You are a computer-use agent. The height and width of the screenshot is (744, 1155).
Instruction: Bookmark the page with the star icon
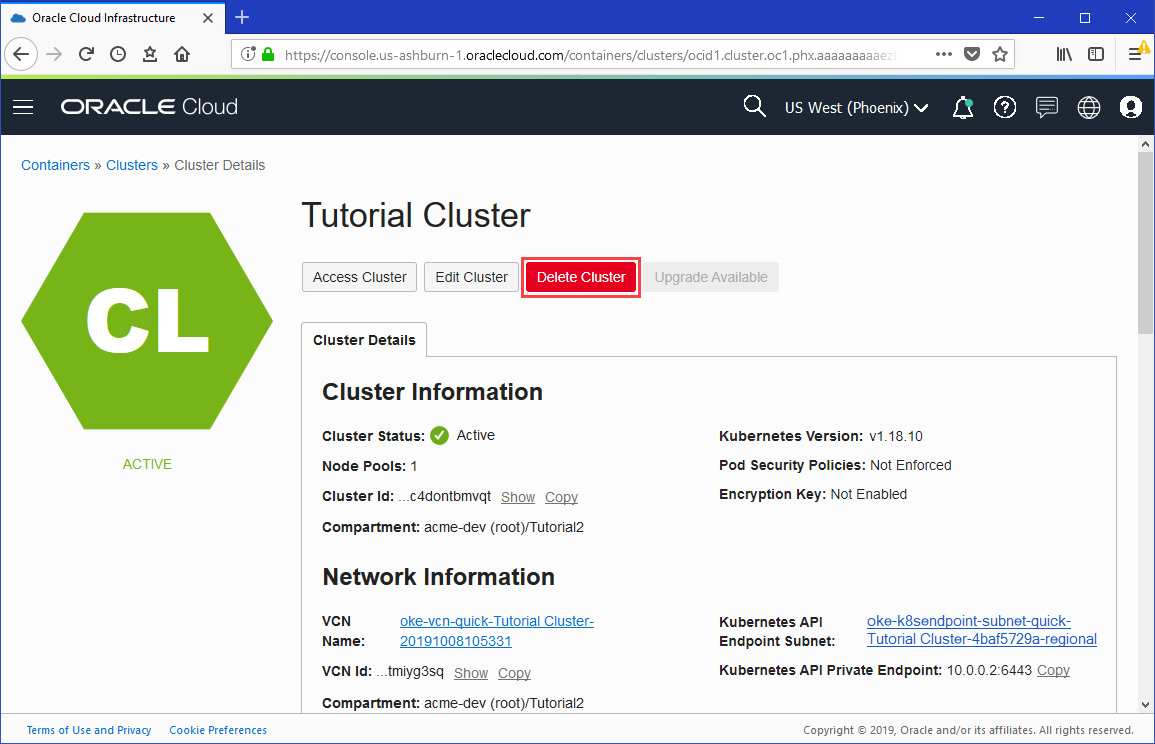1000,54
